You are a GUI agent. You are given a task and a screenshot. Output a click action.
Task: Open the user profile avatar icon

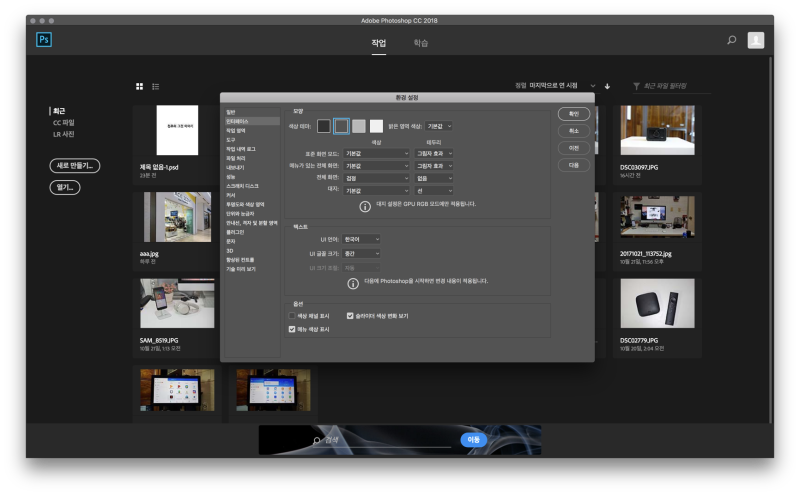pos(756,40)
